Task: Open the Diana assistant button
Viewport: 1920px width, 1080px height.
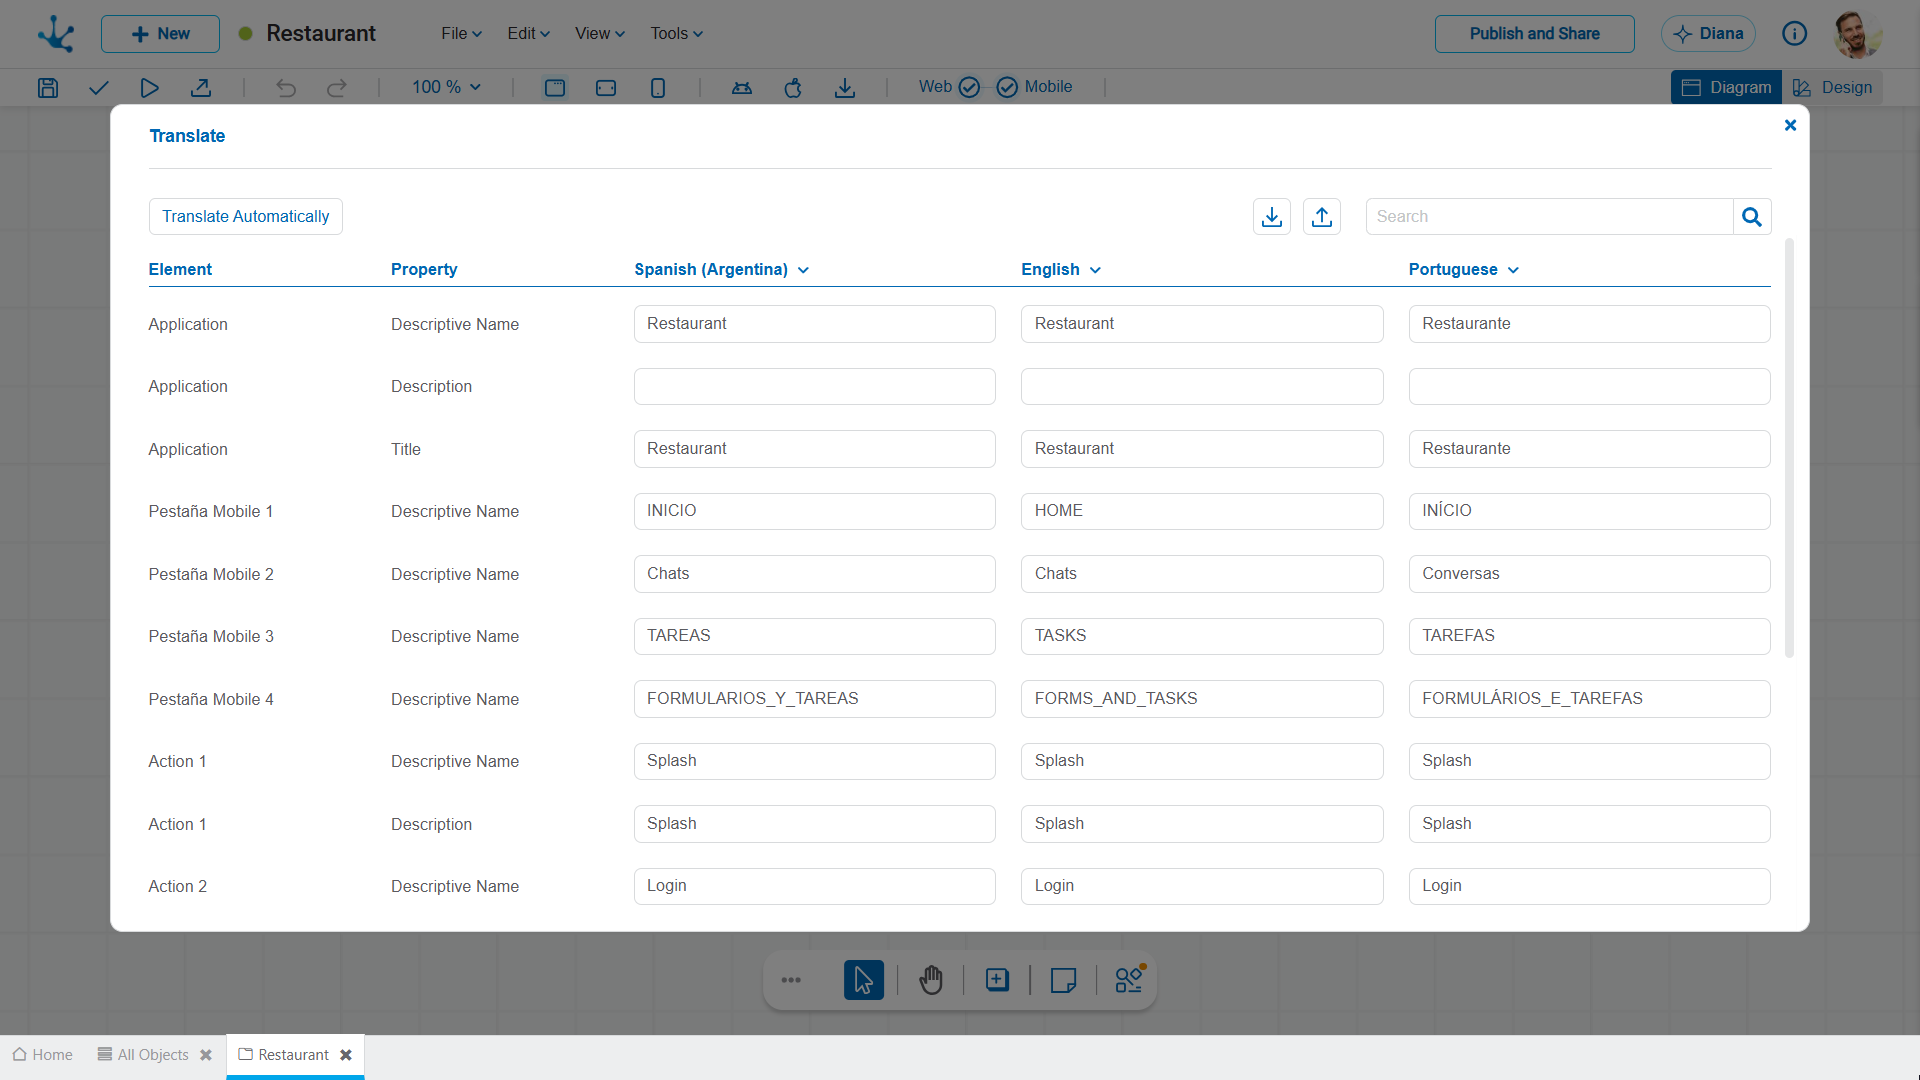Action: click(x=1708, y=34)
